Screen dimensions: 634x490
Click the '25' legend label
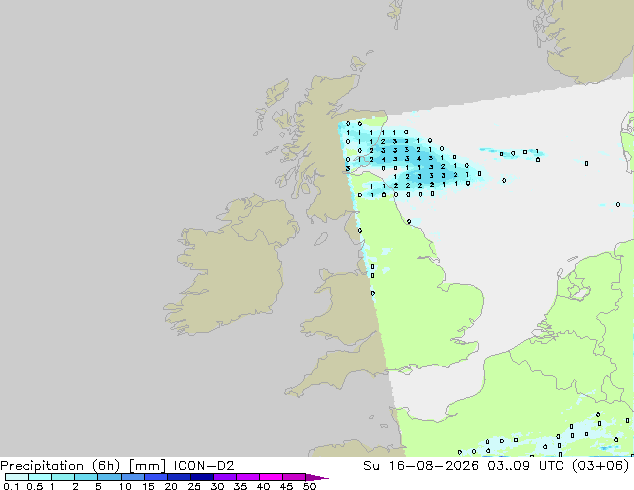click(x=194, y=486)
